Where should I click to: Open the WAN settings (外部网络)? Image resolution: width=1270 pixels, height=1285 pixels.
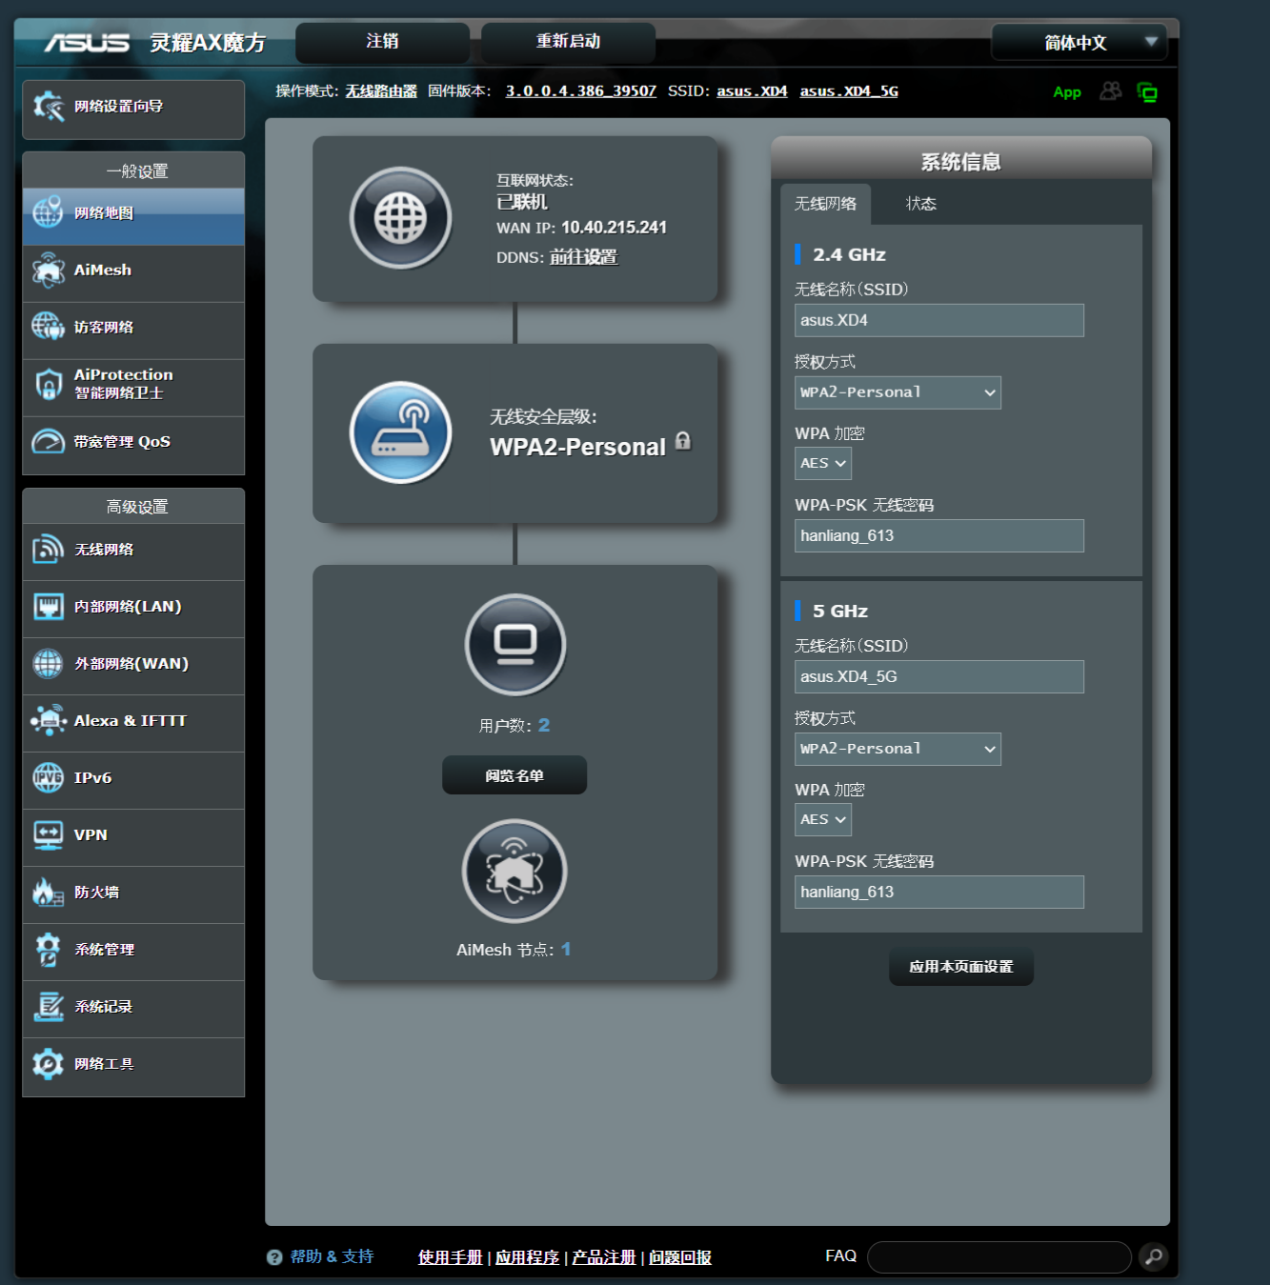click(133, 666)
